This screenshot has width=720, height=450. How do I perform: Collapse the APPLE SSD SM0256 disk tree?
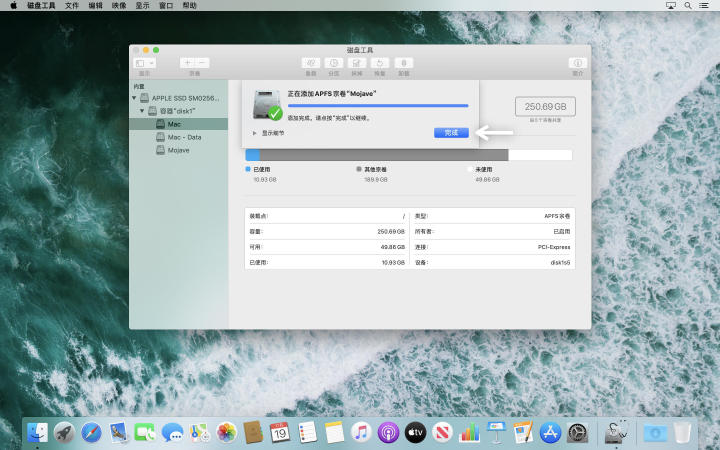(134, 98)
